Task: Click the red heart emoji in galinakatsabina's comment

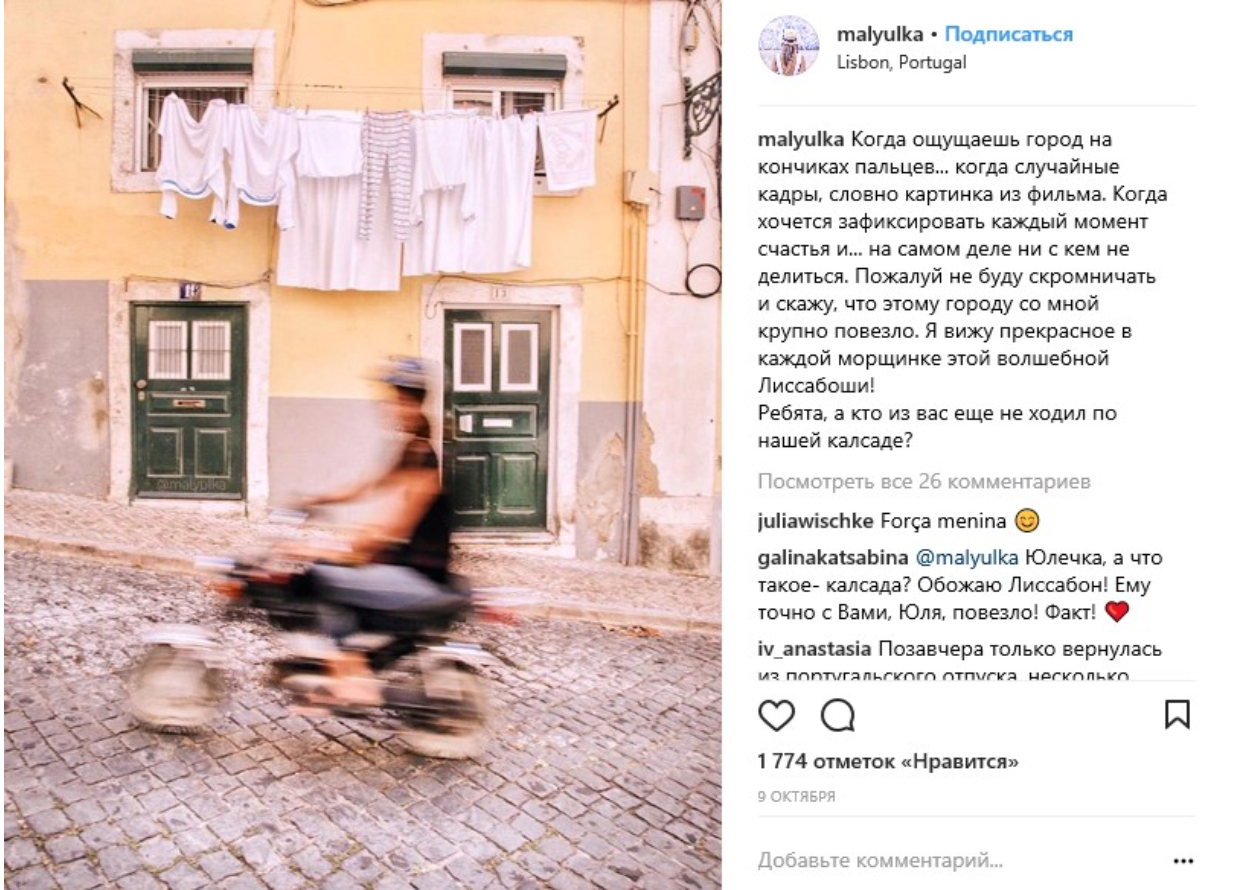Action: point(1117,612)
